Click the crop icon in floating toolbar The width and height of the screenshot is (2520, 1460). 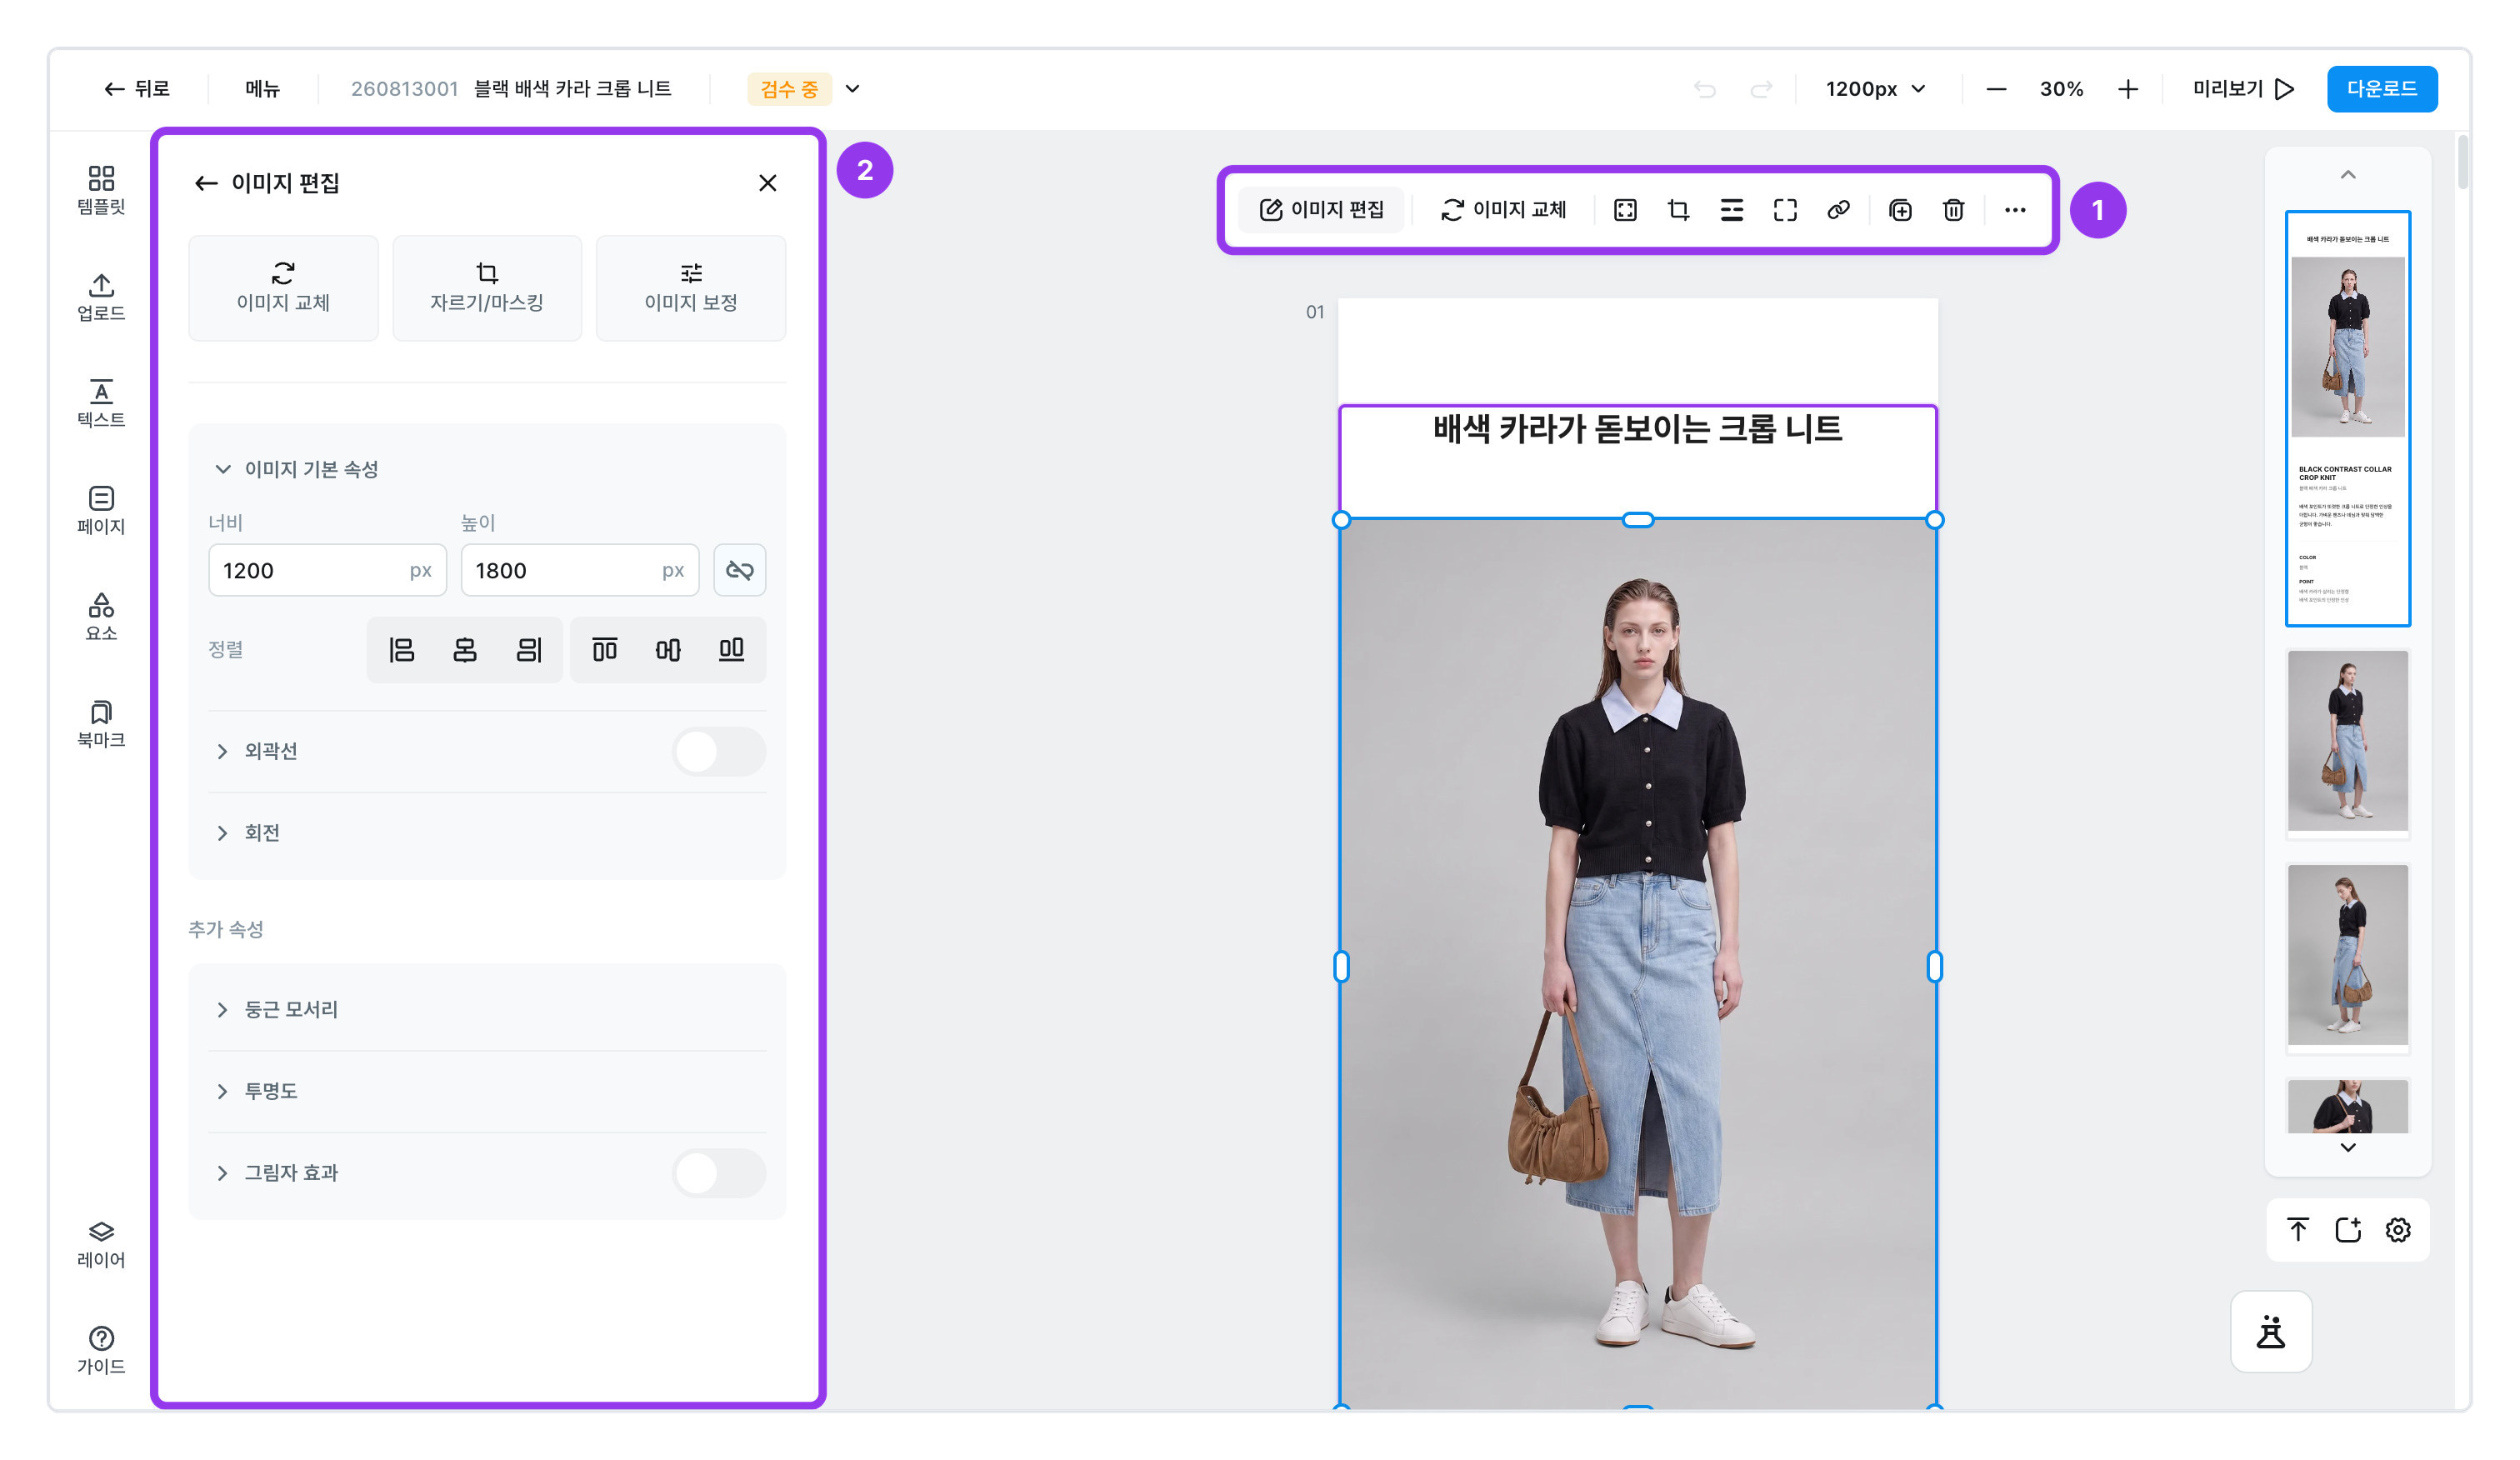[1678, 210]
